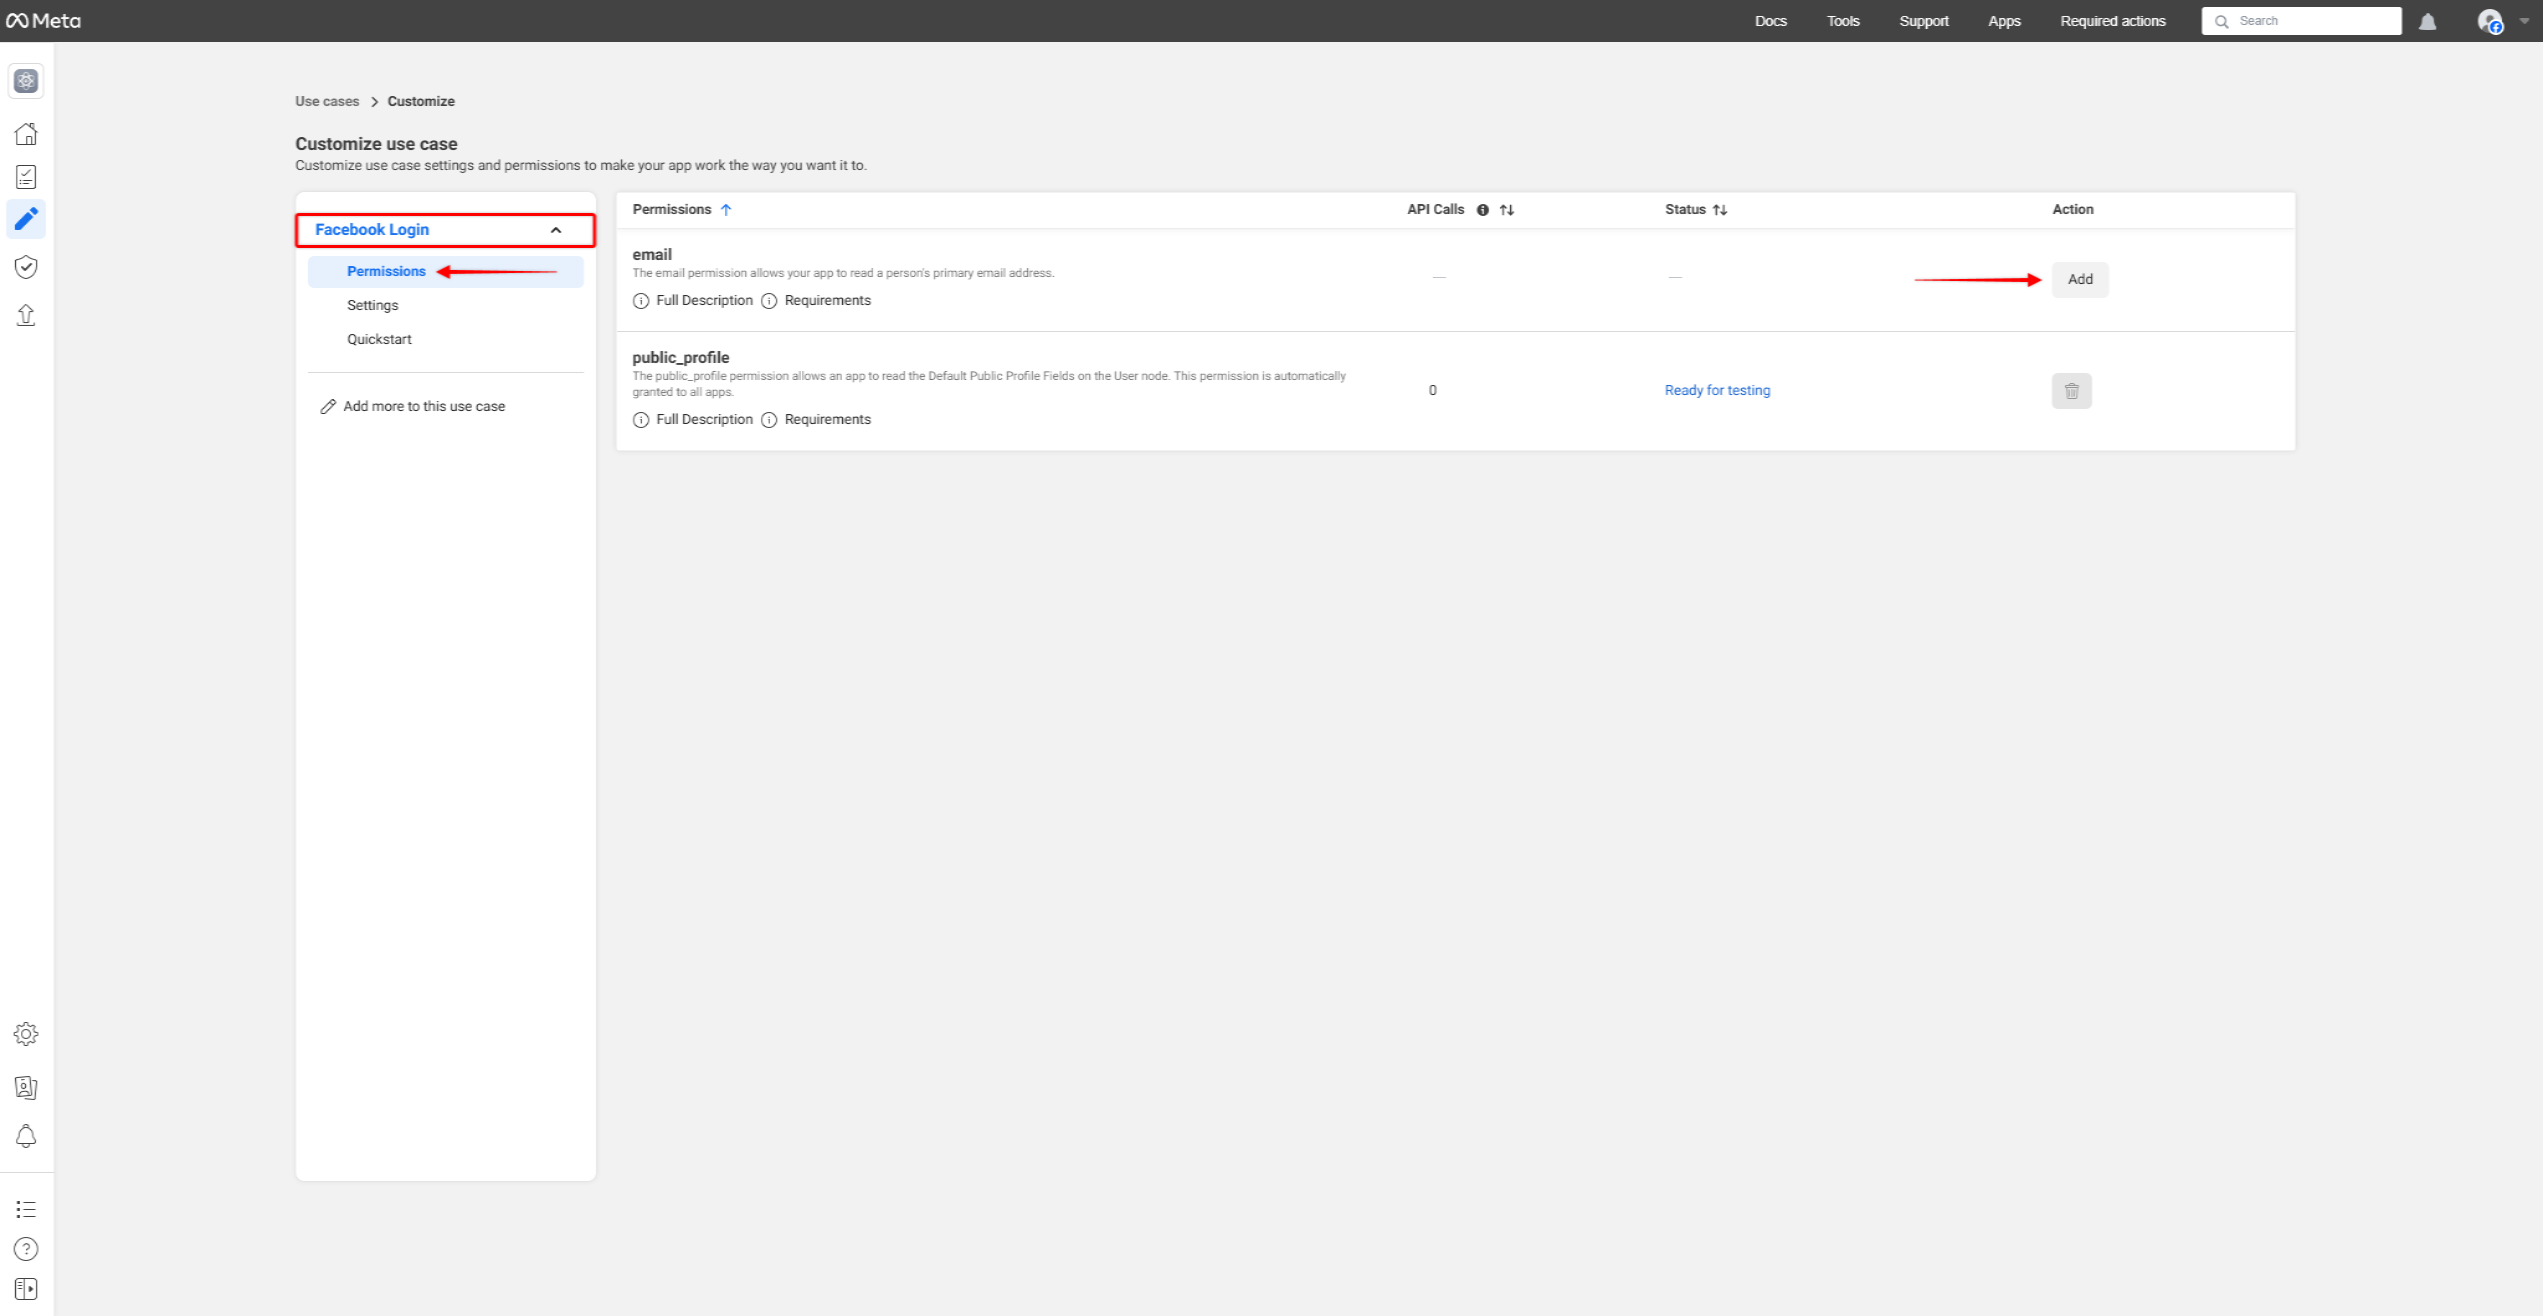Open App settings gear icon in sidebar
This screenshot has height=1316, width=2543.
(26, 1034)
